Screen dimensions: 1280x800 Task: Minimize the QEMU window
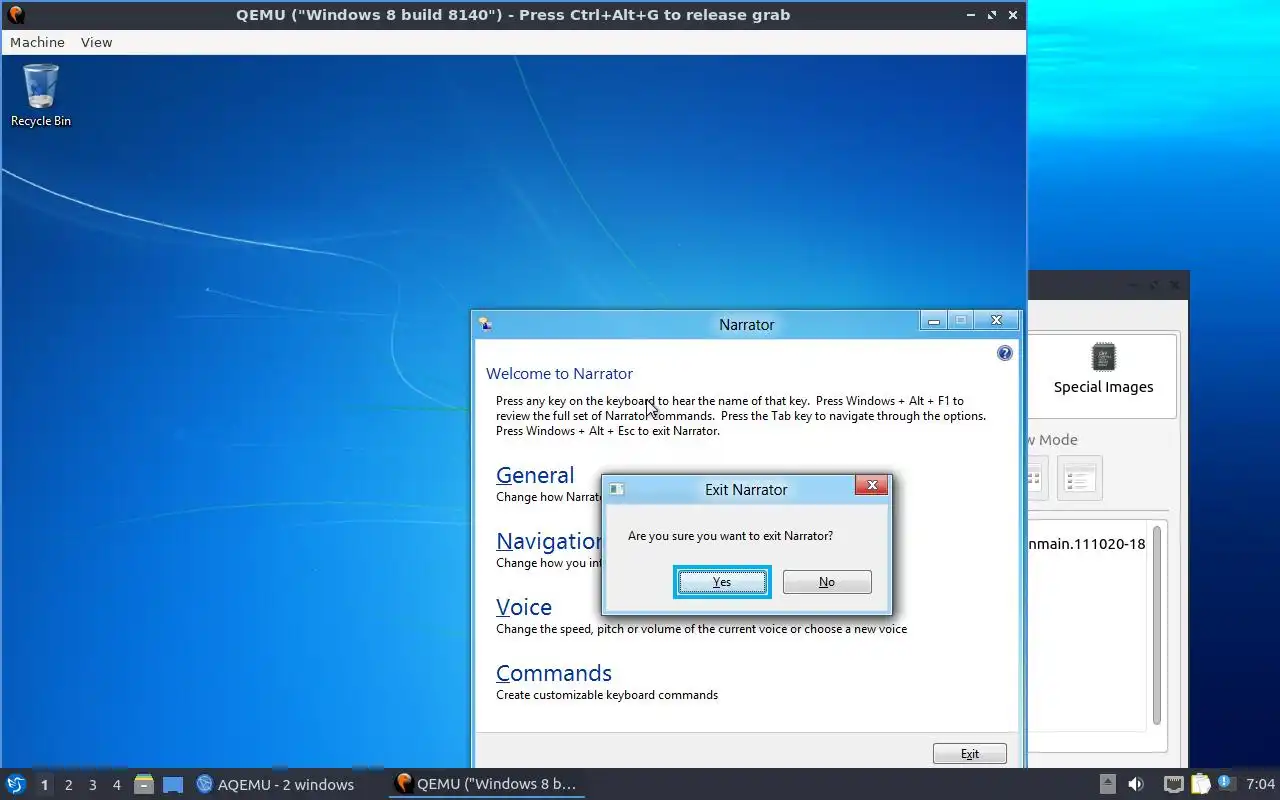tap(971, 15)
